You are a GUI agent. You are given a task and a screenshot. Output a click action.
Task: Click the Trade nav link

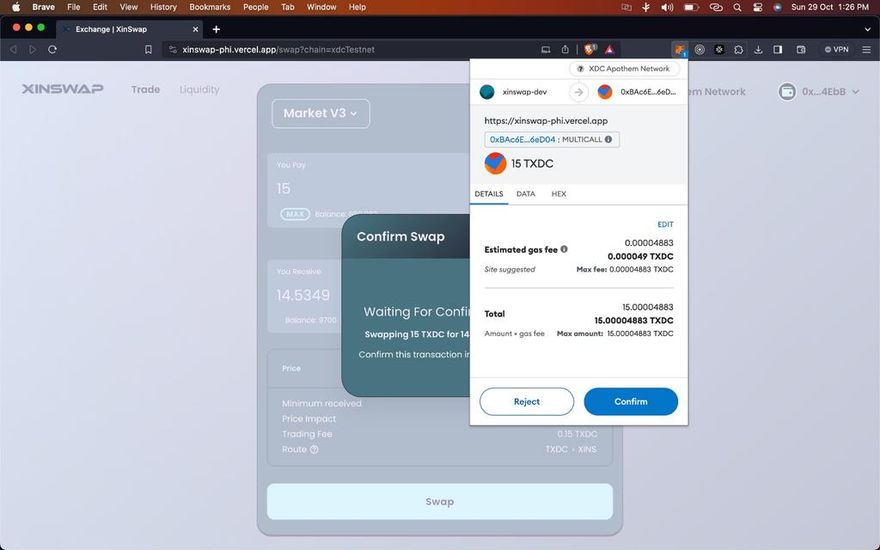coord(145,89)
